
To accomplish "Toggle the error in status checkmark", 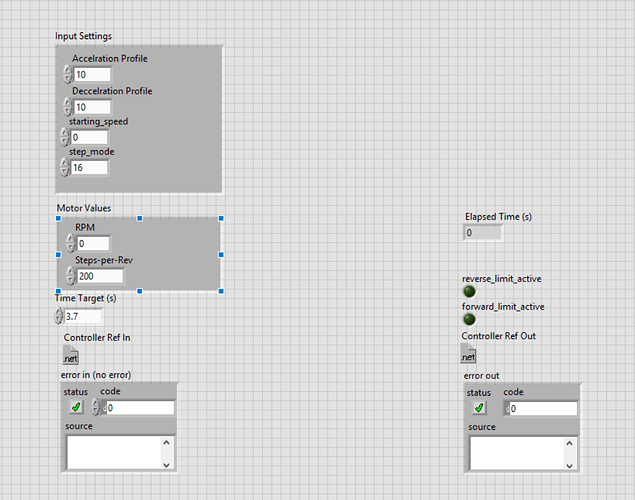I will [x=76, y=408].
